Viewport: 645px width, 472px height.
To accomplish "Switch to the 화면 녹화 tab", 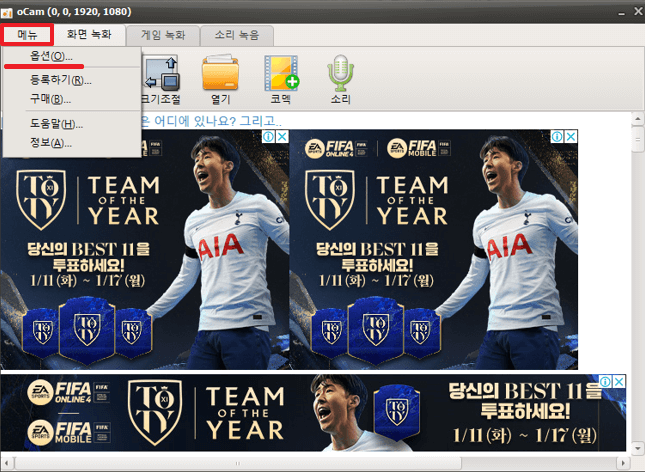I will click(x=89, y=35).
